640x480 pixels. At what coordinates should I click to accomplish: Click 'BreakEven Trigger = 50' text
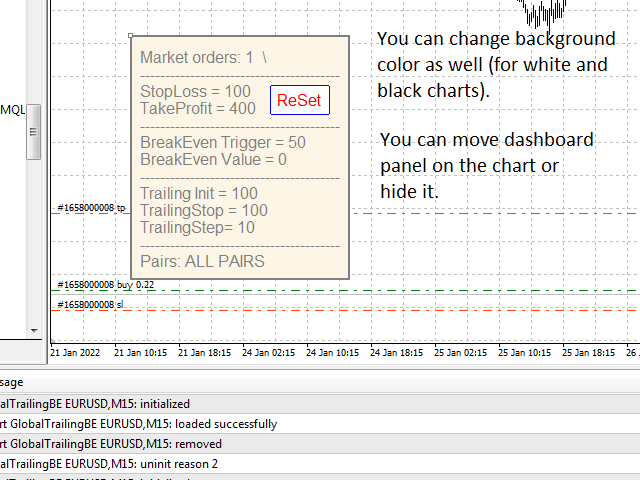(x=223, y=142)
